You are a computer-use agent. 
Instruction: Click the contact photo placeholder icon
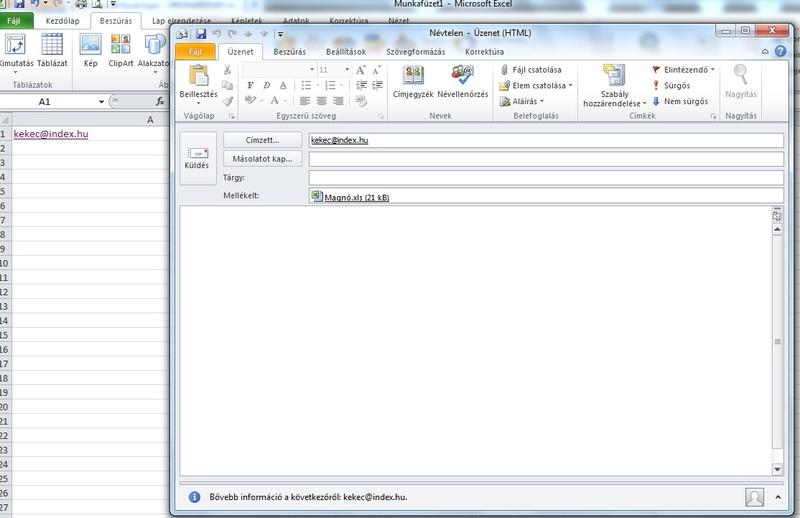point(755,497)
